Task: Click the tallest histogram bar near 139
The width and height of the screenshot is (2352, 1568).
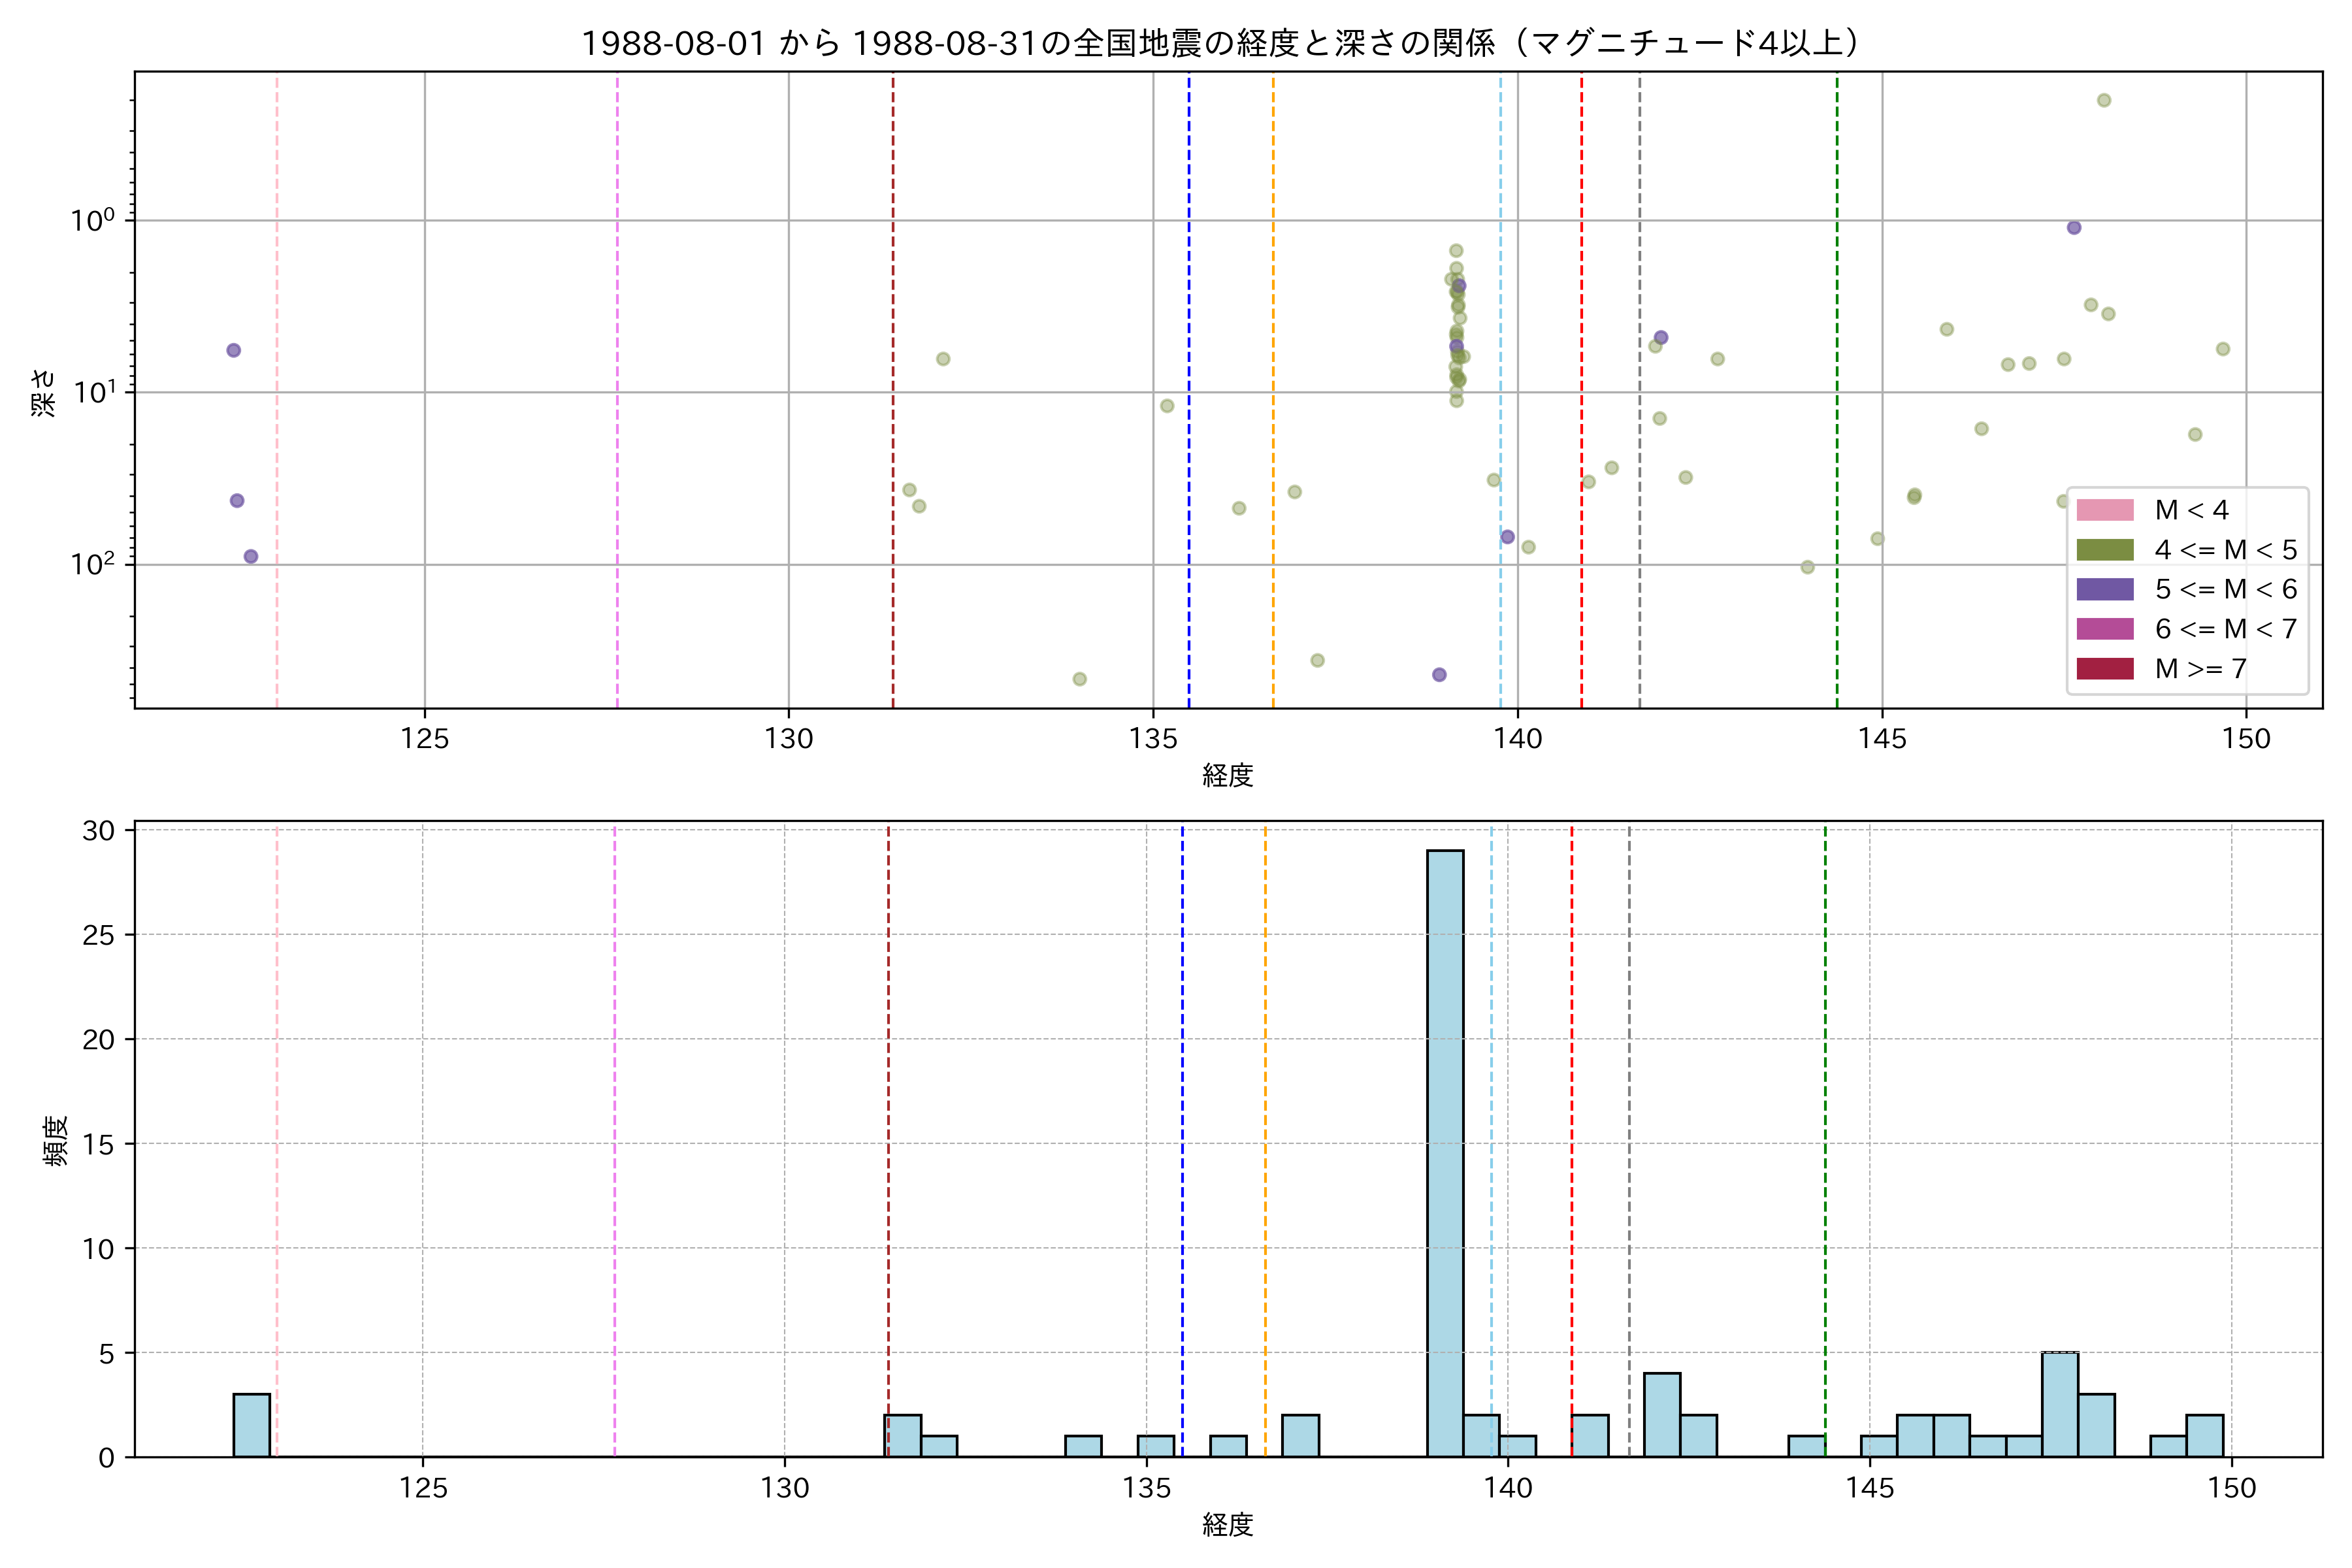Action: tap(1445, 1150)
